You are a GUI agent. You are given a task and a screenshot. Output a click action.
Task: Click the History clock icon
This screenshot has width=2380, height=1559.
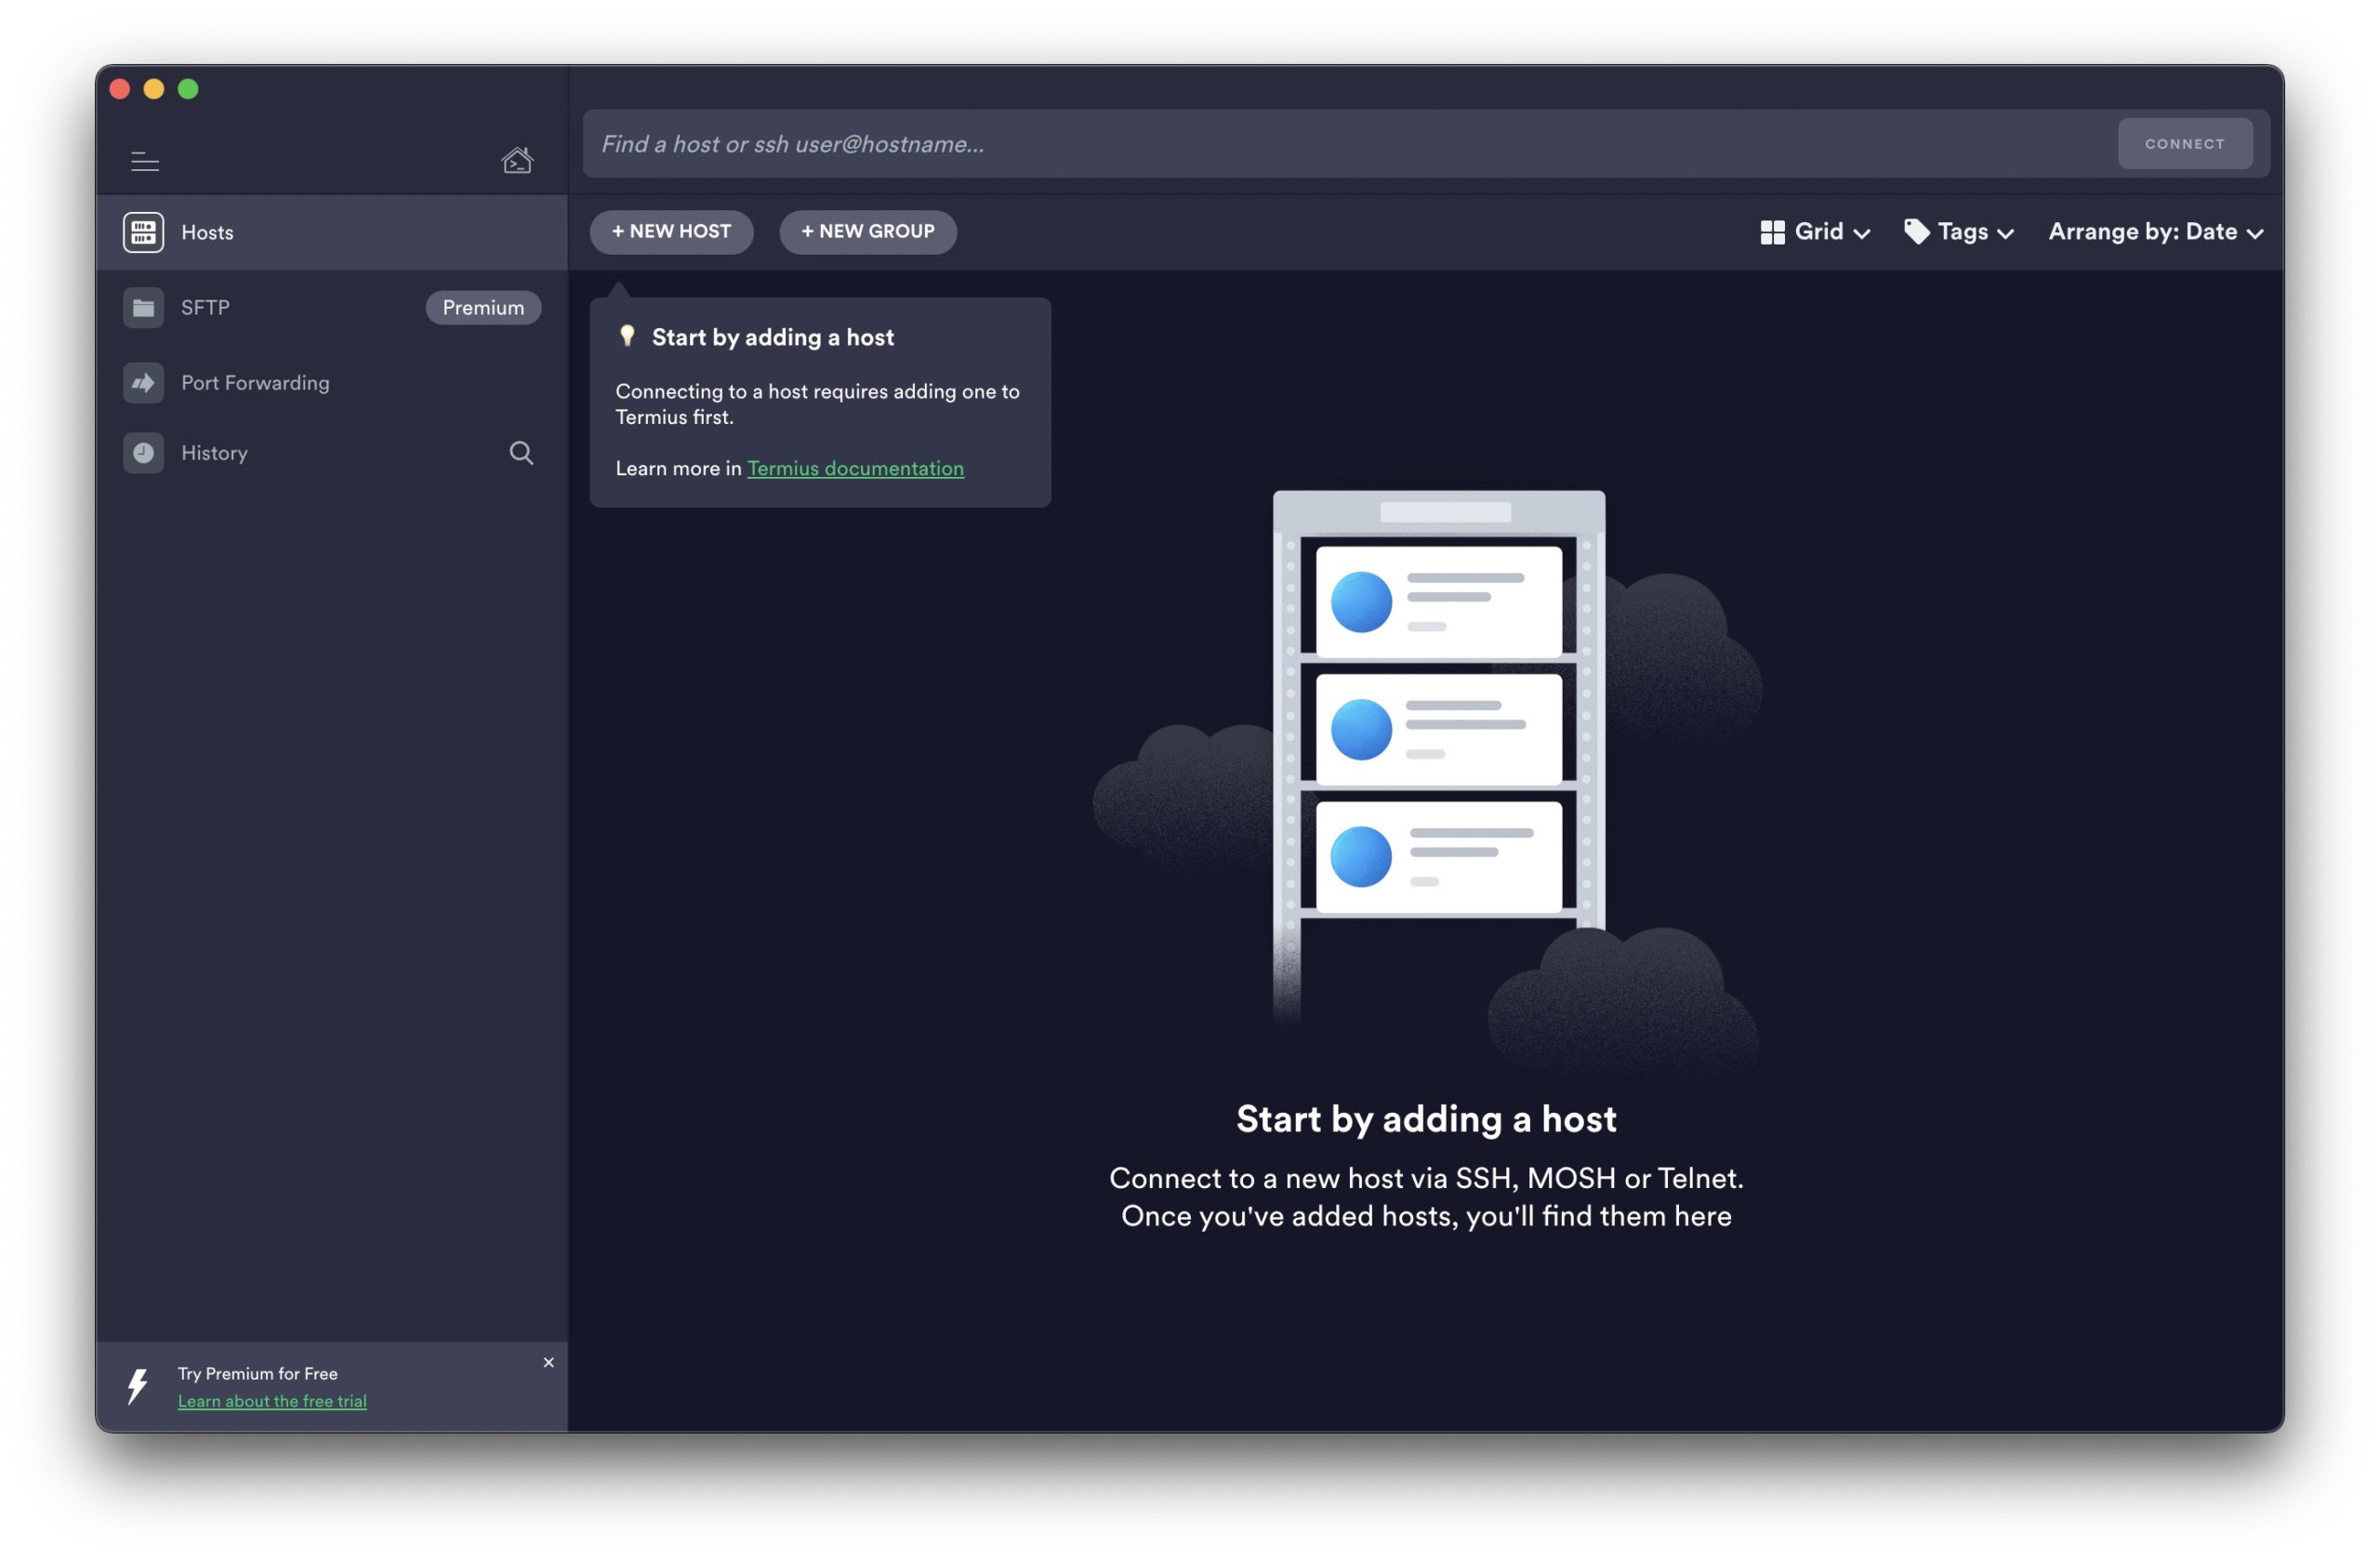(x=143, y=453)
